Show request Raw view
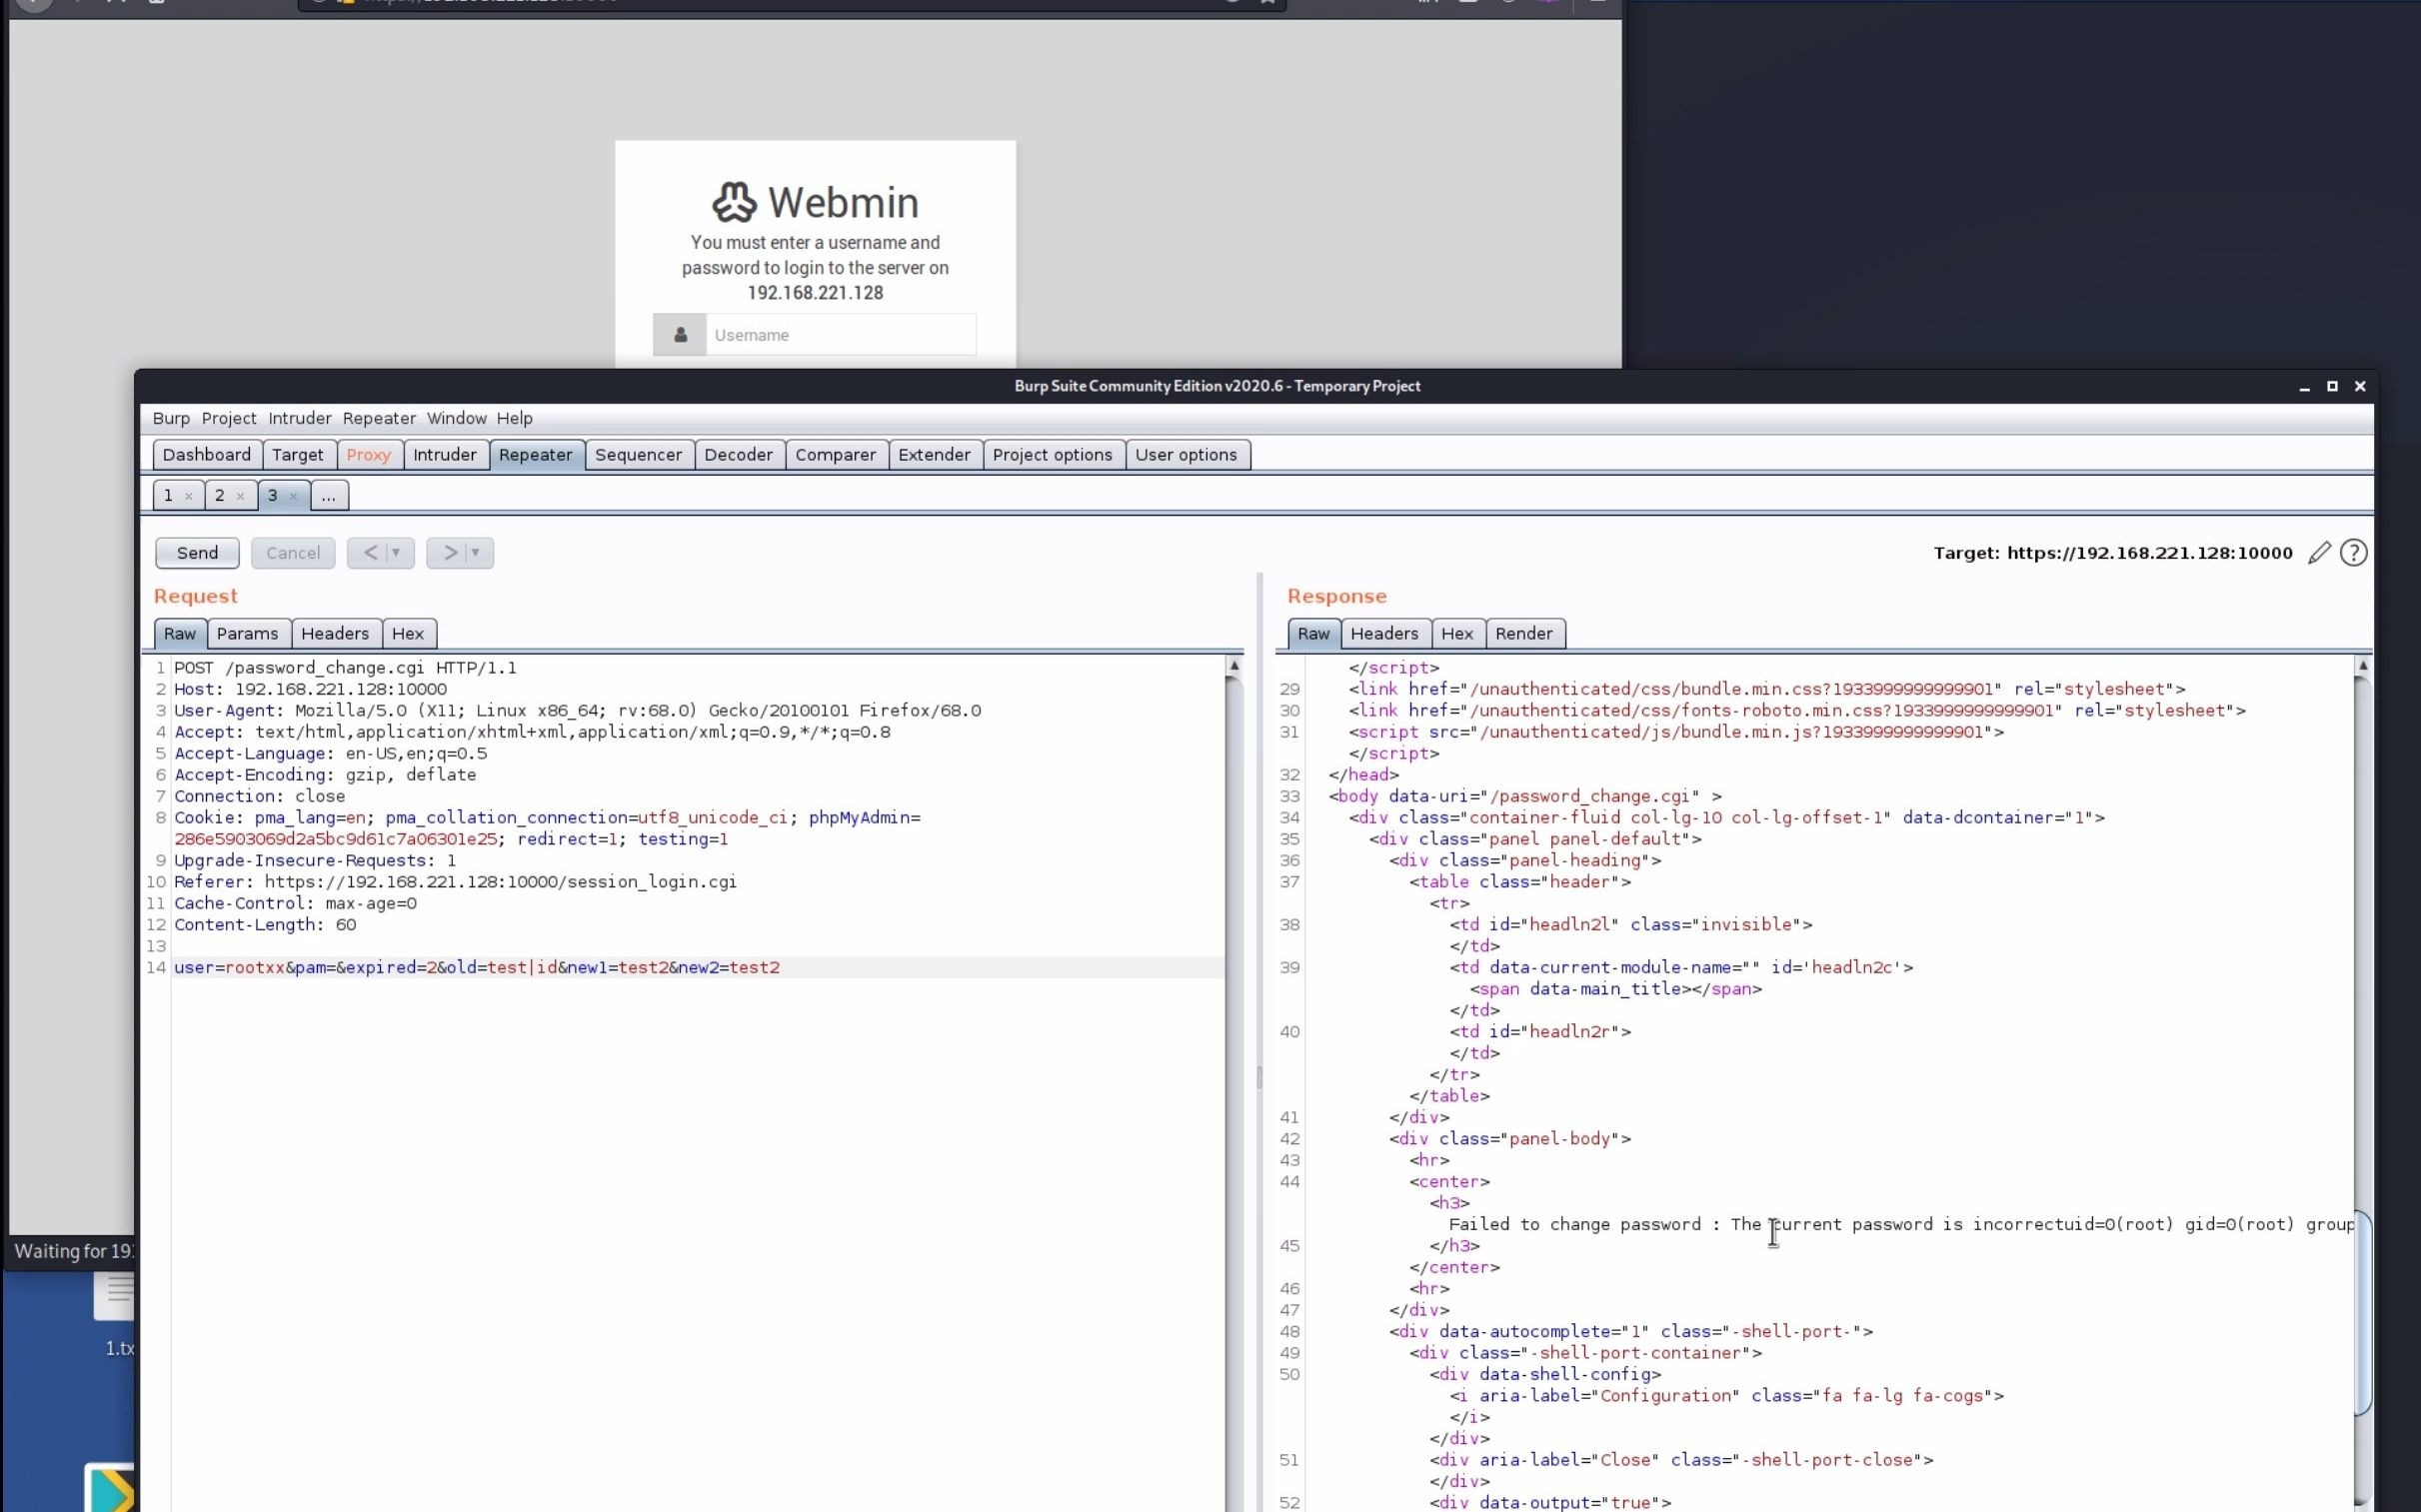The image size is (2421, 1512). coord(180,634)
